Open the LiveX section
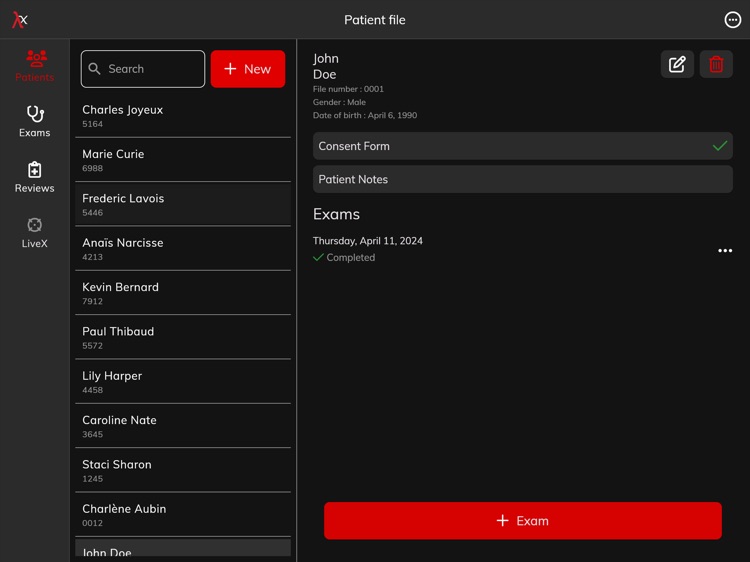Viewport: 750px width, 562px height. tap(34, 232)
